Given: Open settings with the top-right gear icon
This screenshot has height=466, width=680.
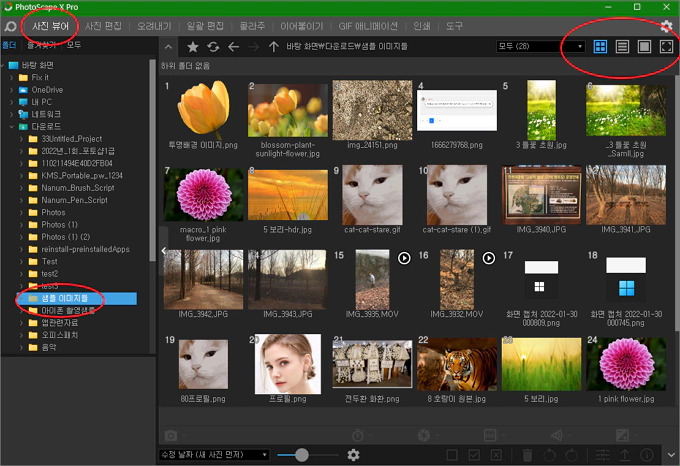Looking at the screenshot, I should pyautogui.click(x=666, y=26).
